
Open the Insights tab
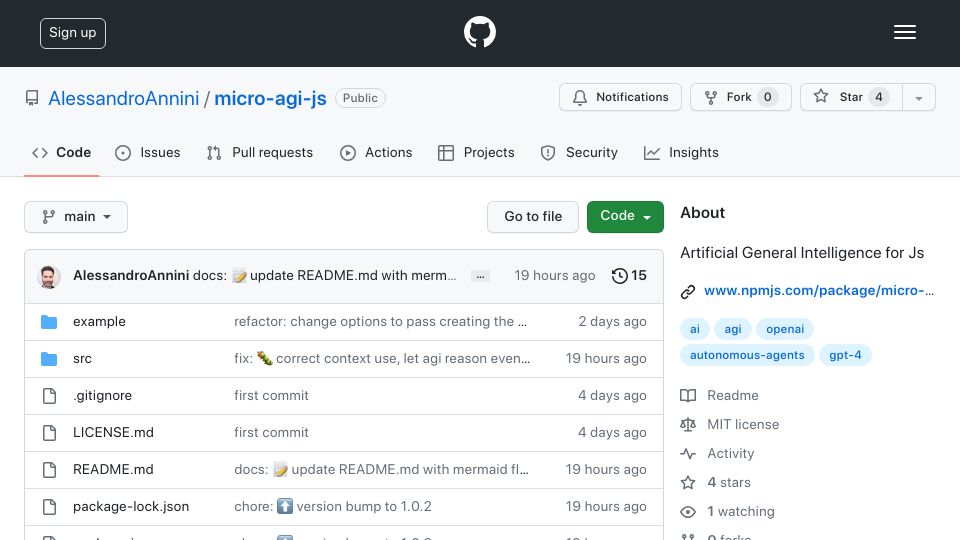click(x=681, y=152)
